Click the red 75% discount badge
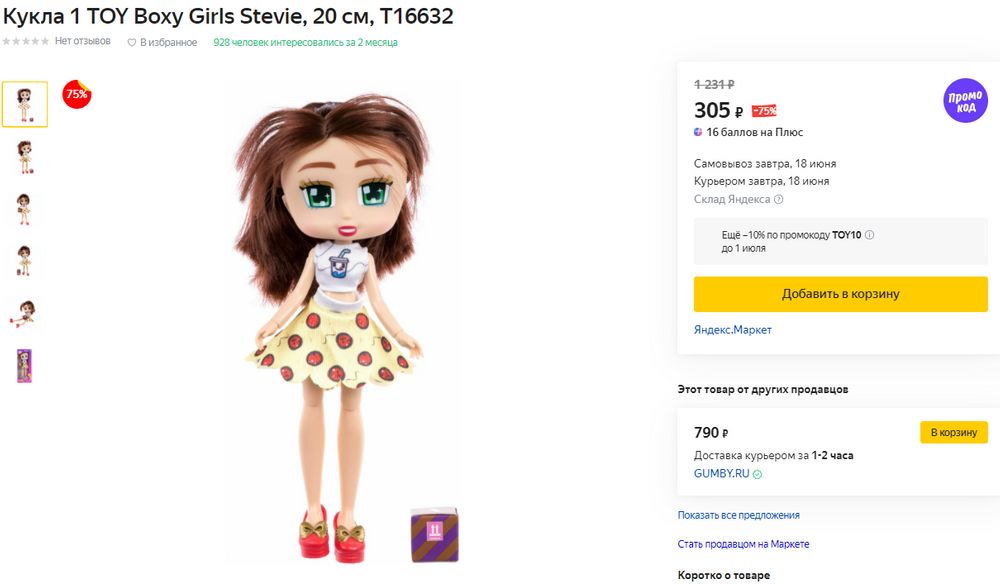 pyautogui.click(x=76, y=94)
